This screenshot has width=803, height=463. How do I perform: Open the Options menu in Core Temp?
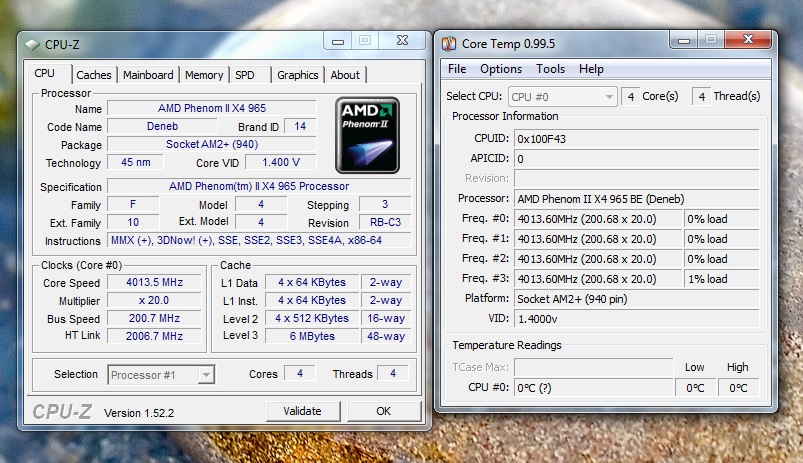pos(501,69)
